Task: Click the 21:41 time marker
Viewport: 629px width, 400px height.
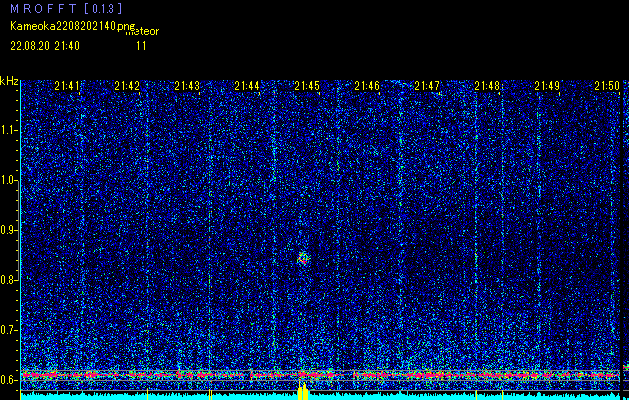Action: [67, 86]
